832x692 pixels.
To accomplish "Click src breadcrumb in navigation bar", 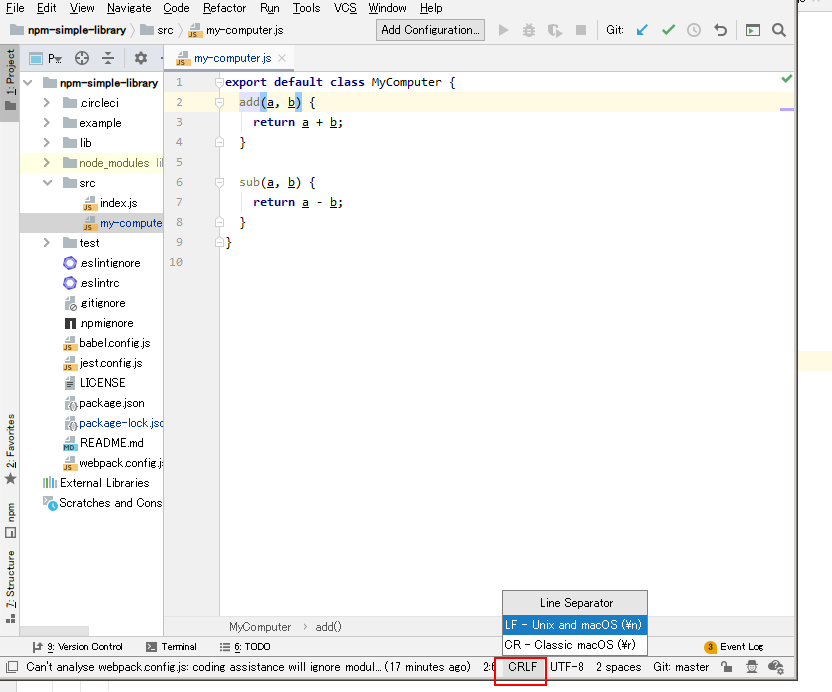I will point(157,30).
